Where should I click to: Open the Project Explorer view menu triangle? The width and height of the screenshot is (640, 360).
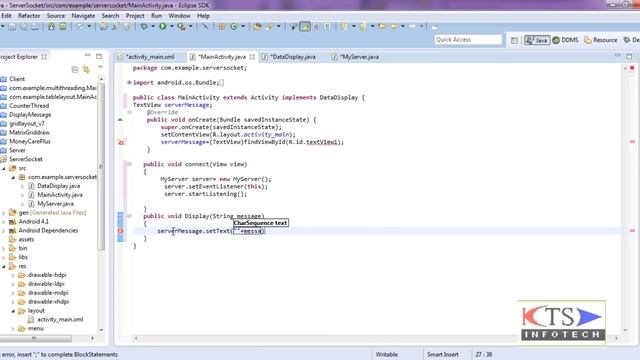coord(100,68)
